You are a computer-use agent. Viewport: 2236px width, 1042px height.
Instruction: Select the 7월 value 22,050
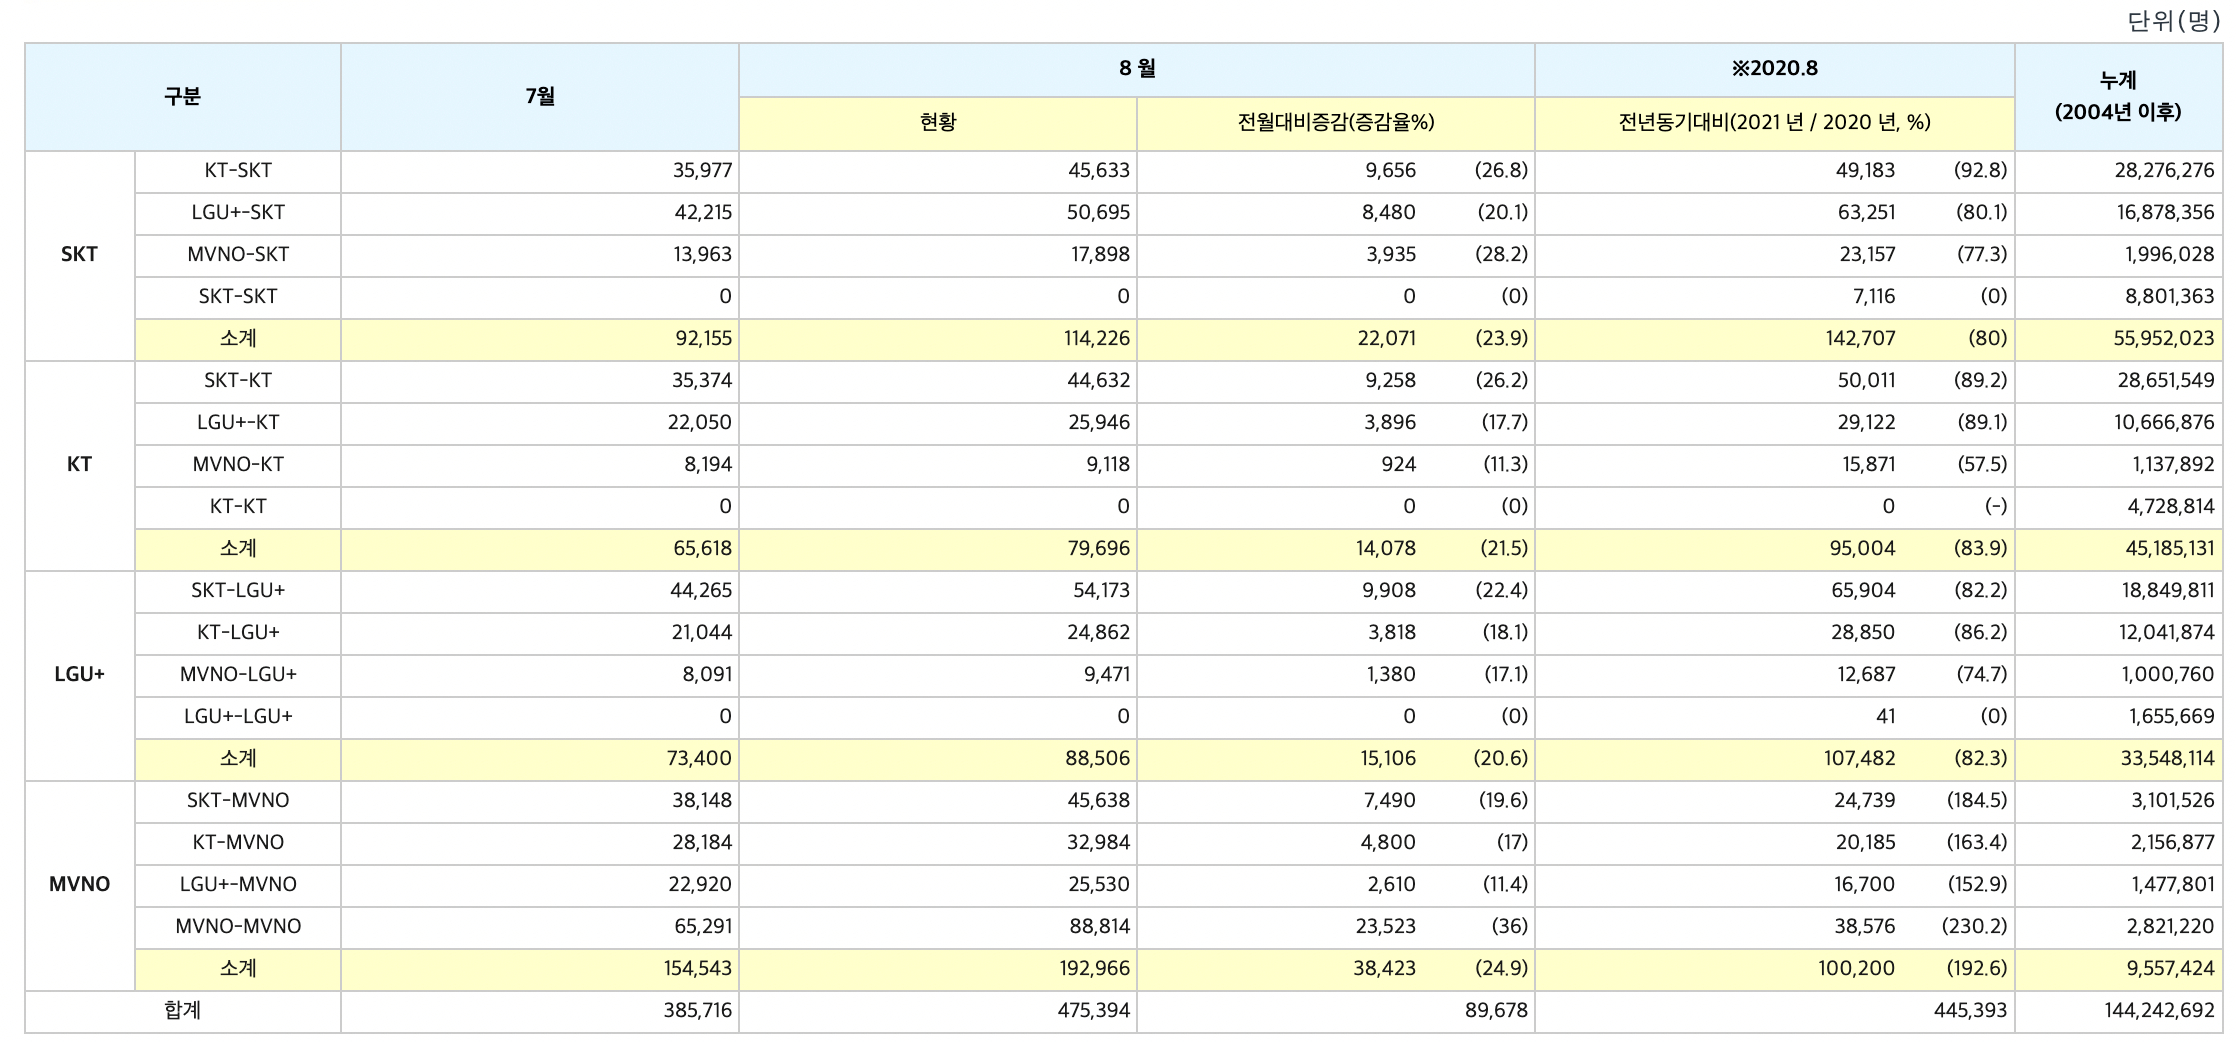[700, 423]
